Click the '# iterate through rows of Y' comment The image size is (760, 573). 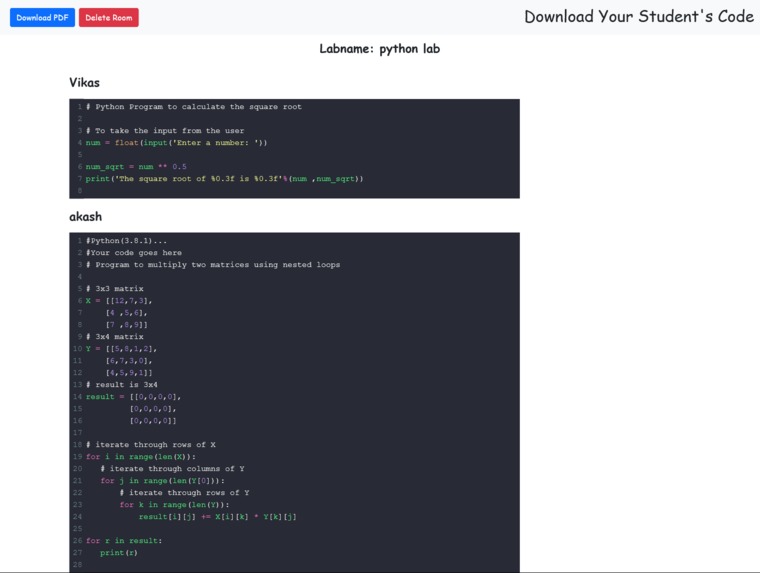coord(184,493)
